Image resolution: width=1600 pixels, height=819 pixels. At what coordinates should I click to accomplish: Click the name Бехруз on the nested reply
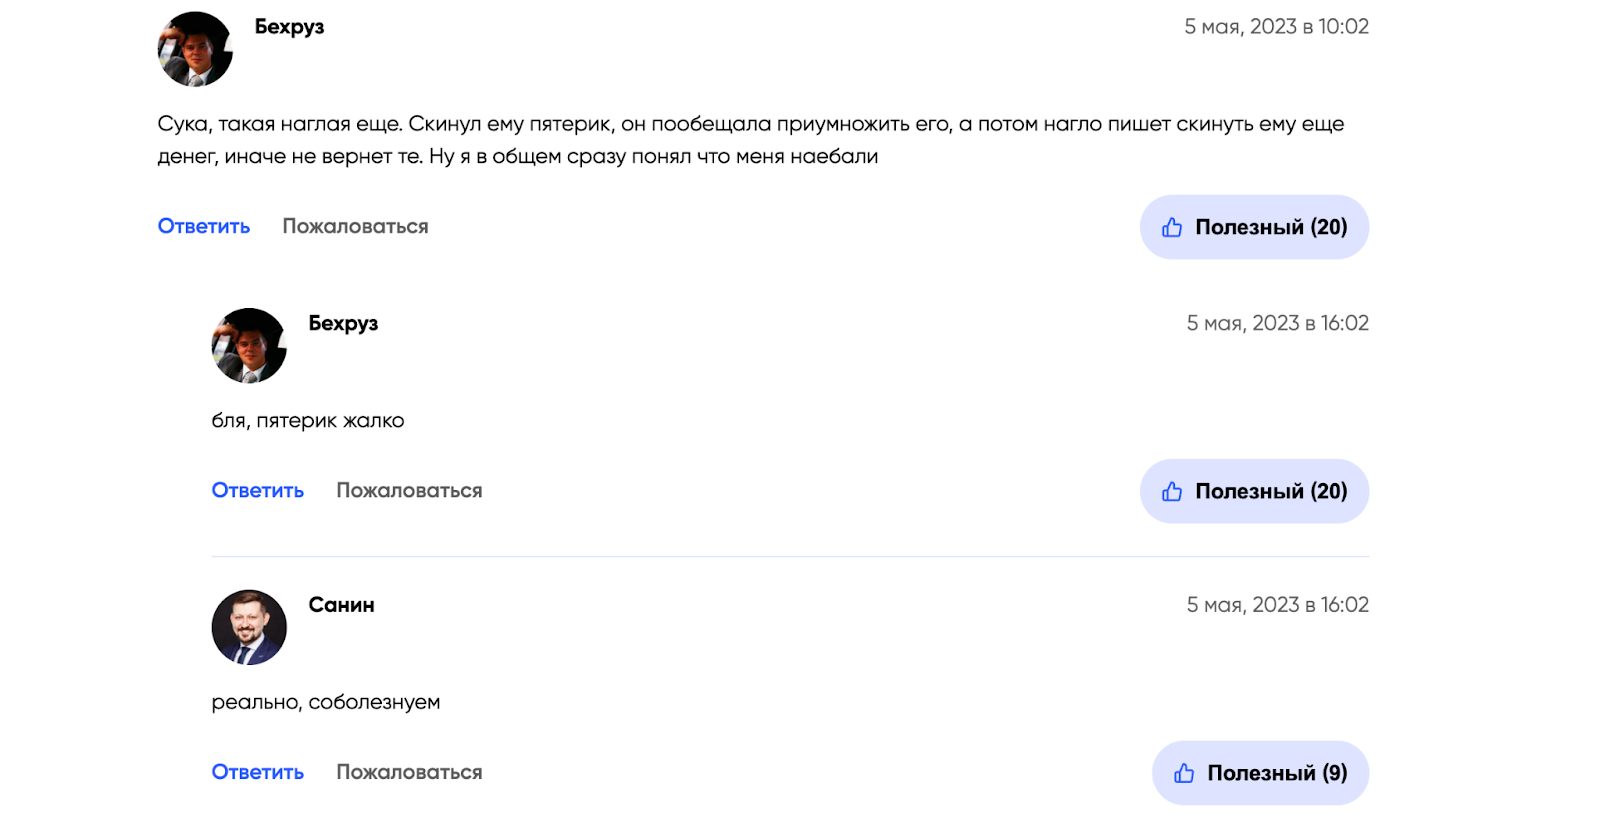(343, 323)
